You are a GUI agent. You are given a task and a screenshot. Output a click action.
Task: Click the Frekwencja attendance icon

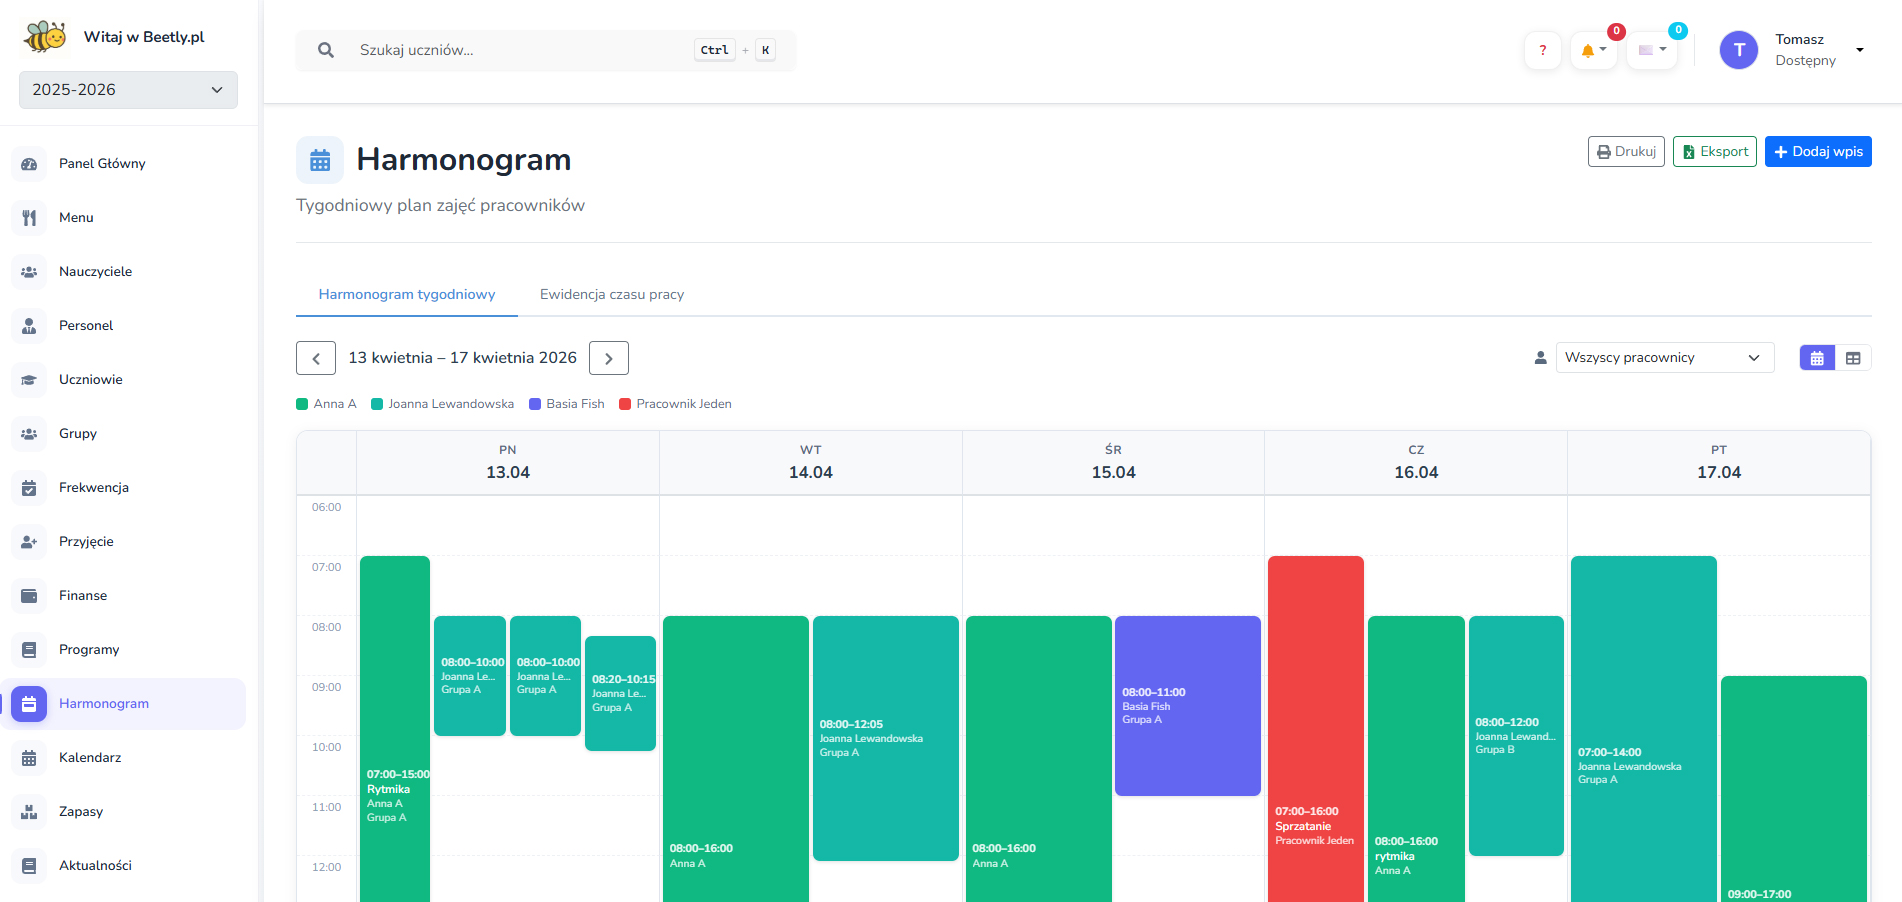point(29,488)
